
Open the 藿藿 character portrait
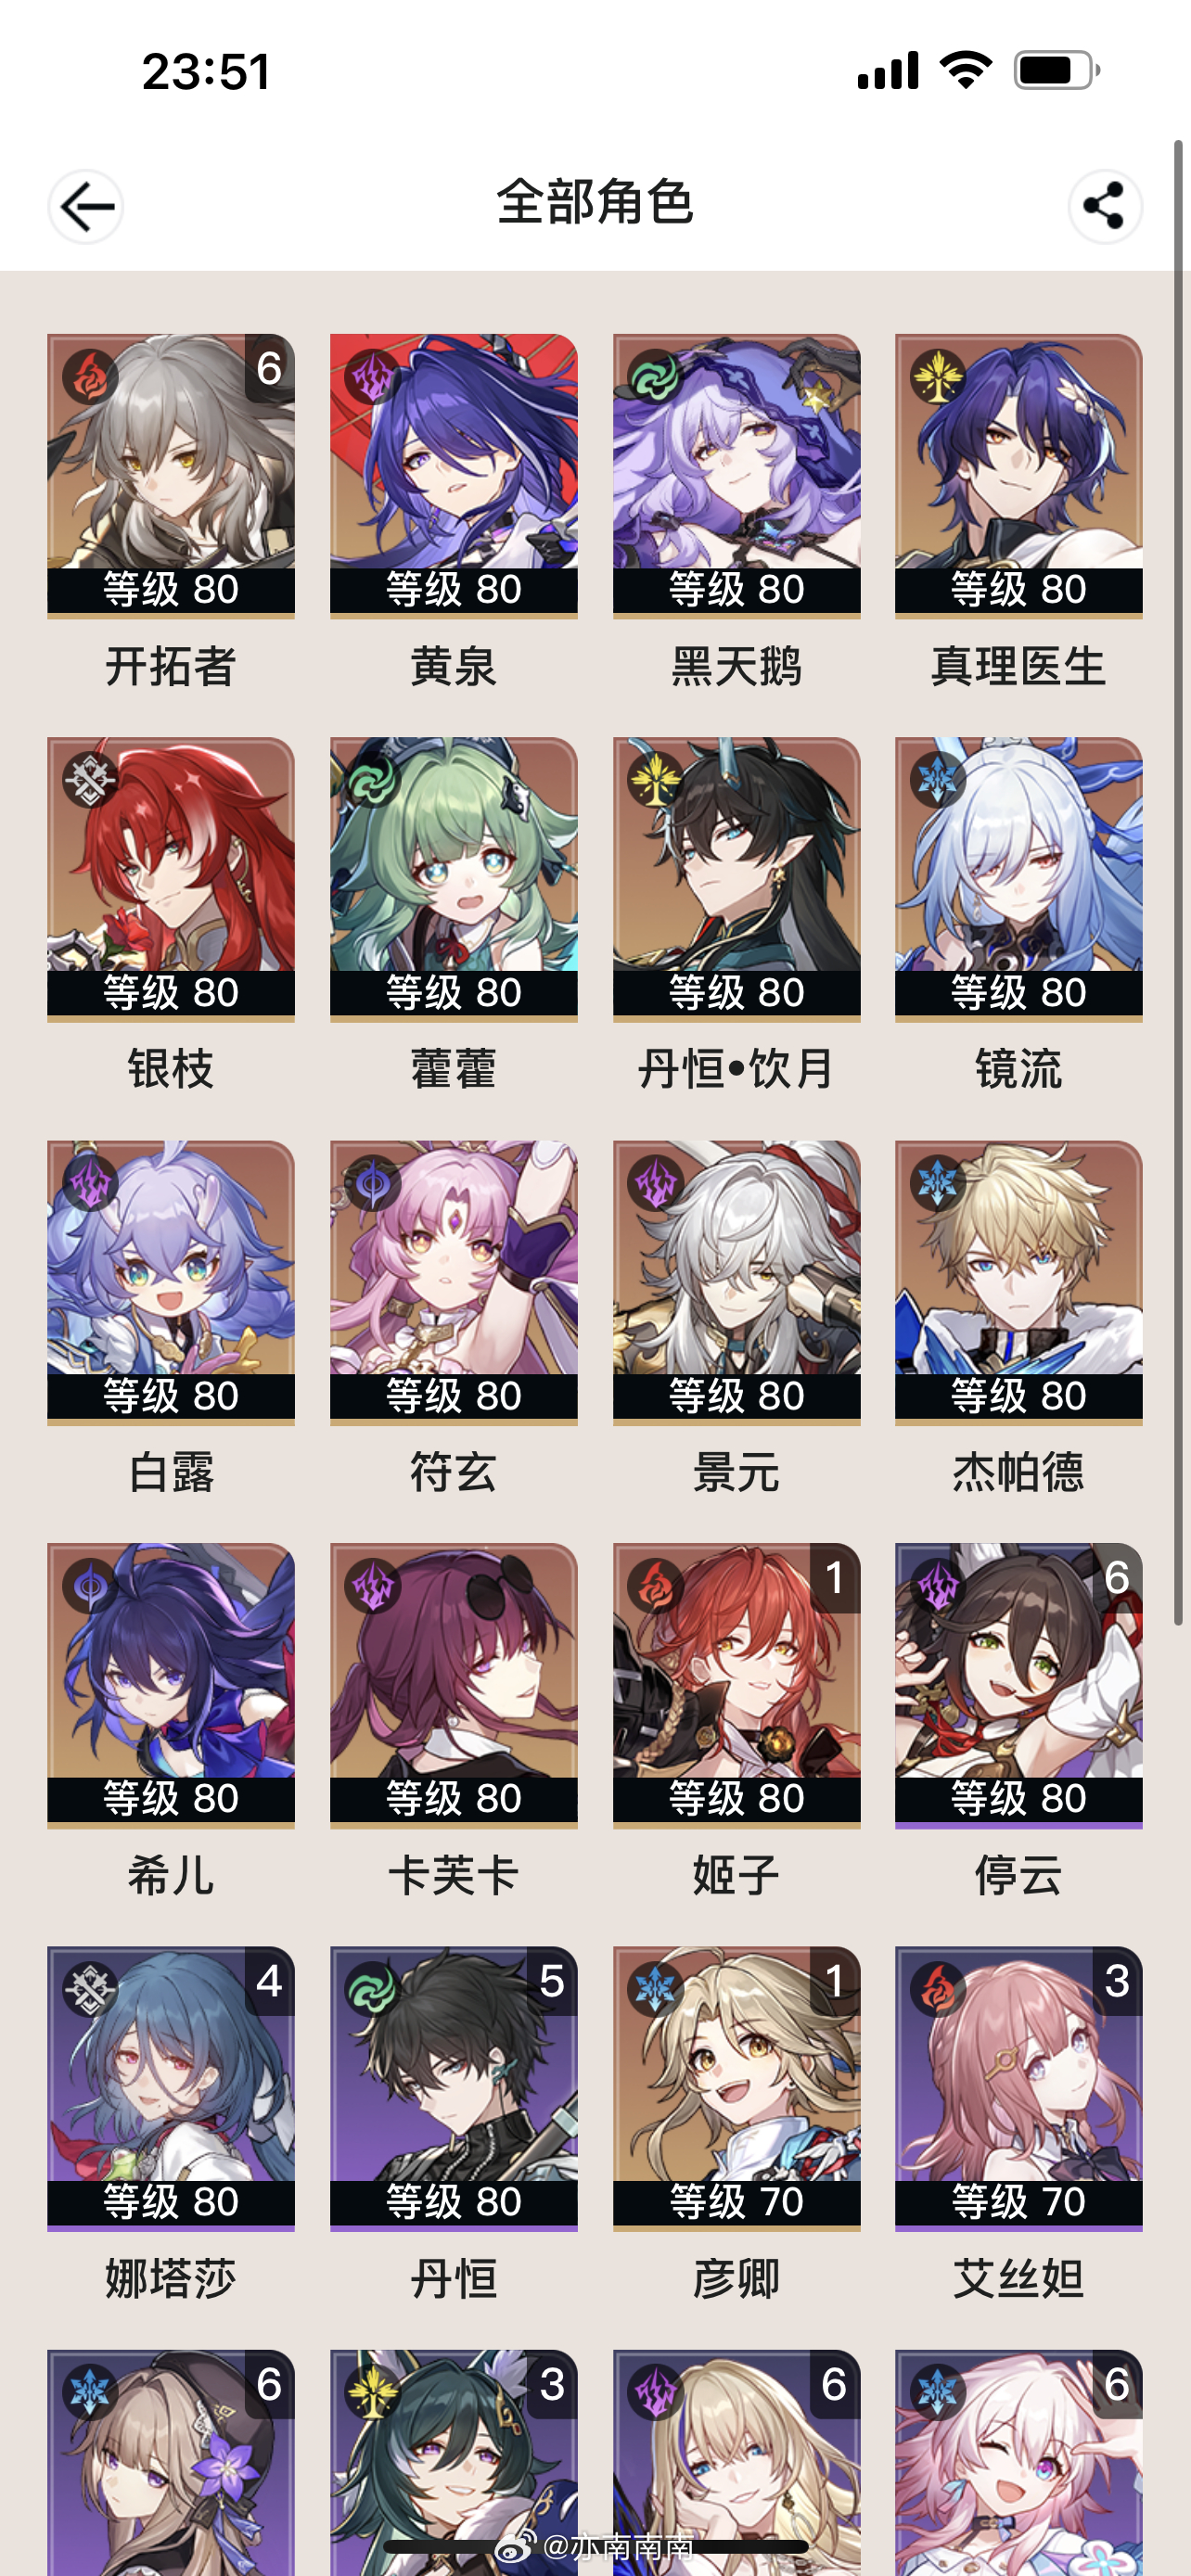454,879
